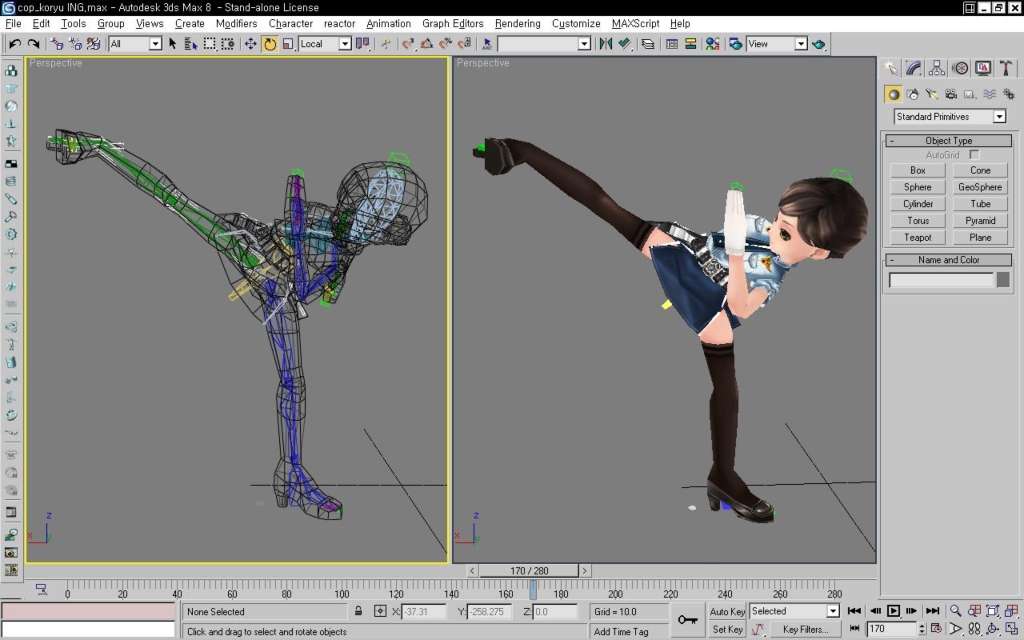Click the Teapot primitive button
This screenshot has width=1024, height=640.
coord(918,238)
